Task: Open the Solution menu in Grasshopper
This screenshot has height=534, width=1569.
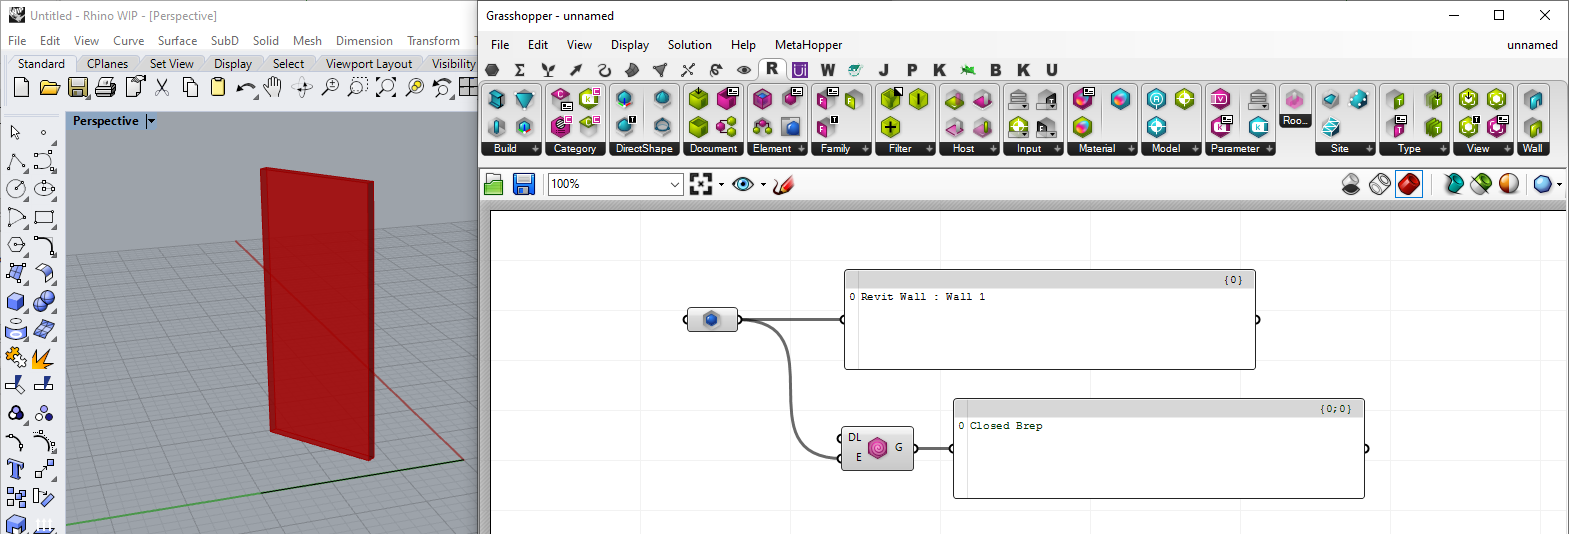Action: 689,45
